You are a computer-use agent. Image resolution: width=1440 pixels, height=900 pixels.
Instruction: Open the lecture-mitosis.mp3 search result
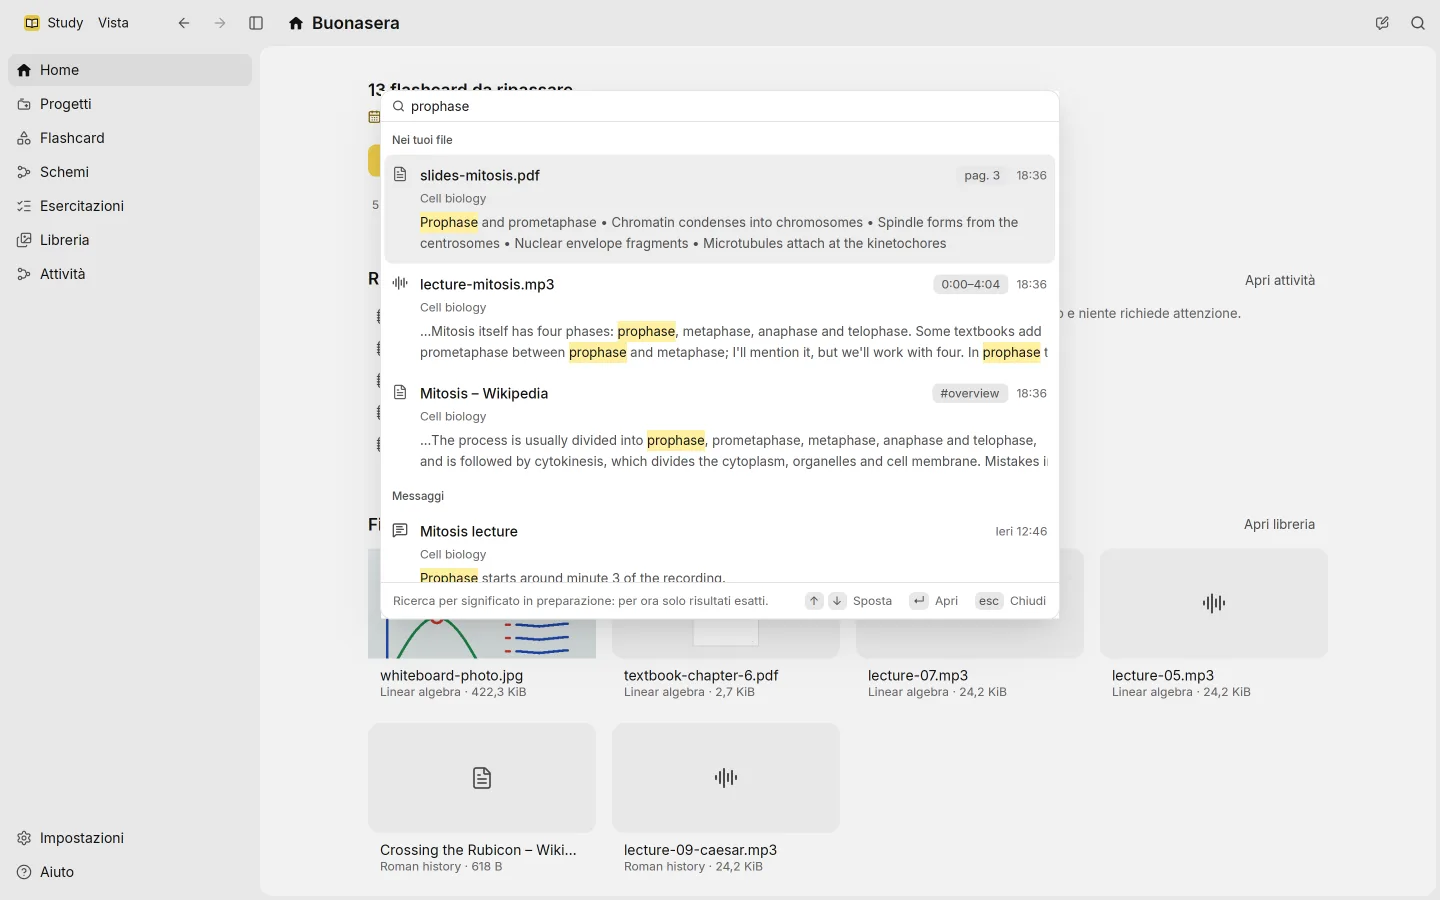click(720, 318)
